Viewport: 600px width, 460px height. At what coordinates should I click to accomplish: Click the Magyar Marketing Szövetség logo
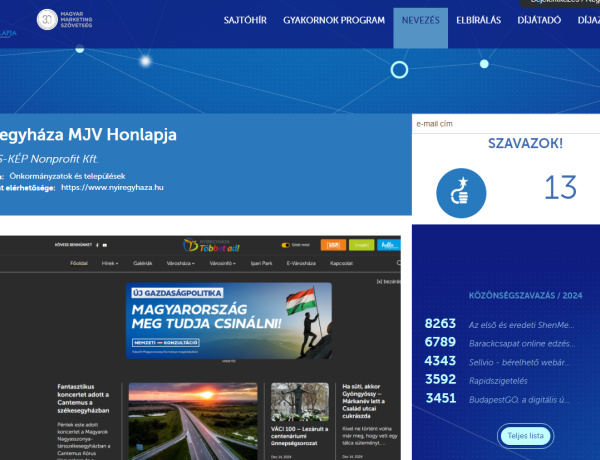[64, 20]
